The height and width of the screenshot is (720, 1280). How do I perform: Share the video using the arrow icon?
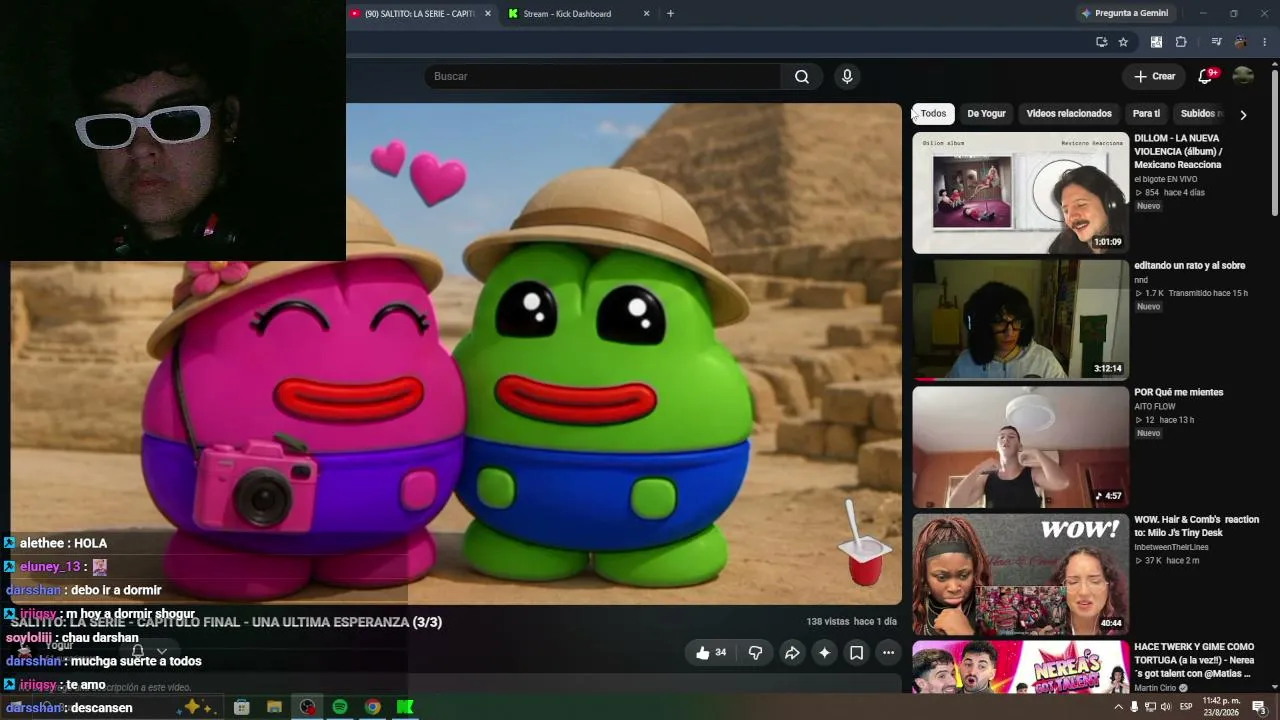pyautogui.click(x=792, y=653)
